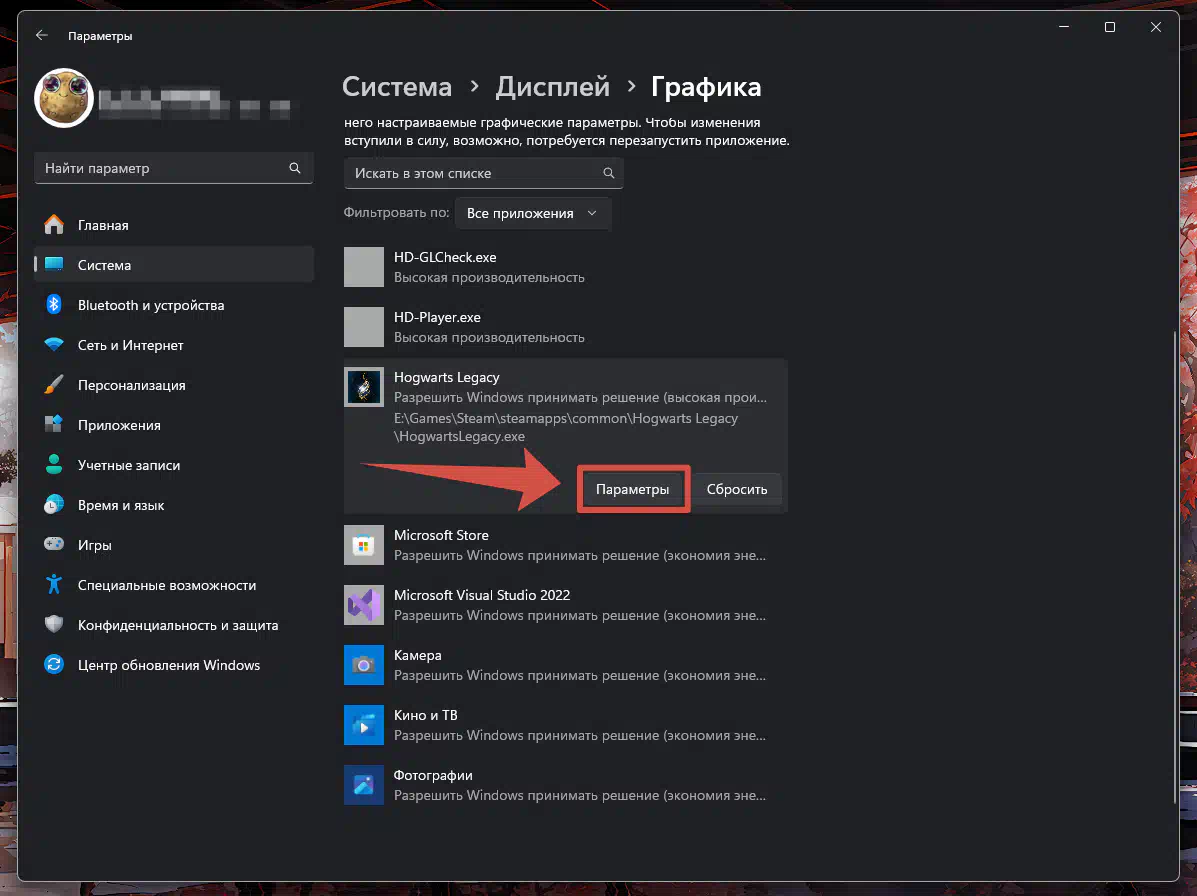1197x896 pixels.
Task: Navigate to Дисплей in the breadcrumb
Action: tap(553, 86)
